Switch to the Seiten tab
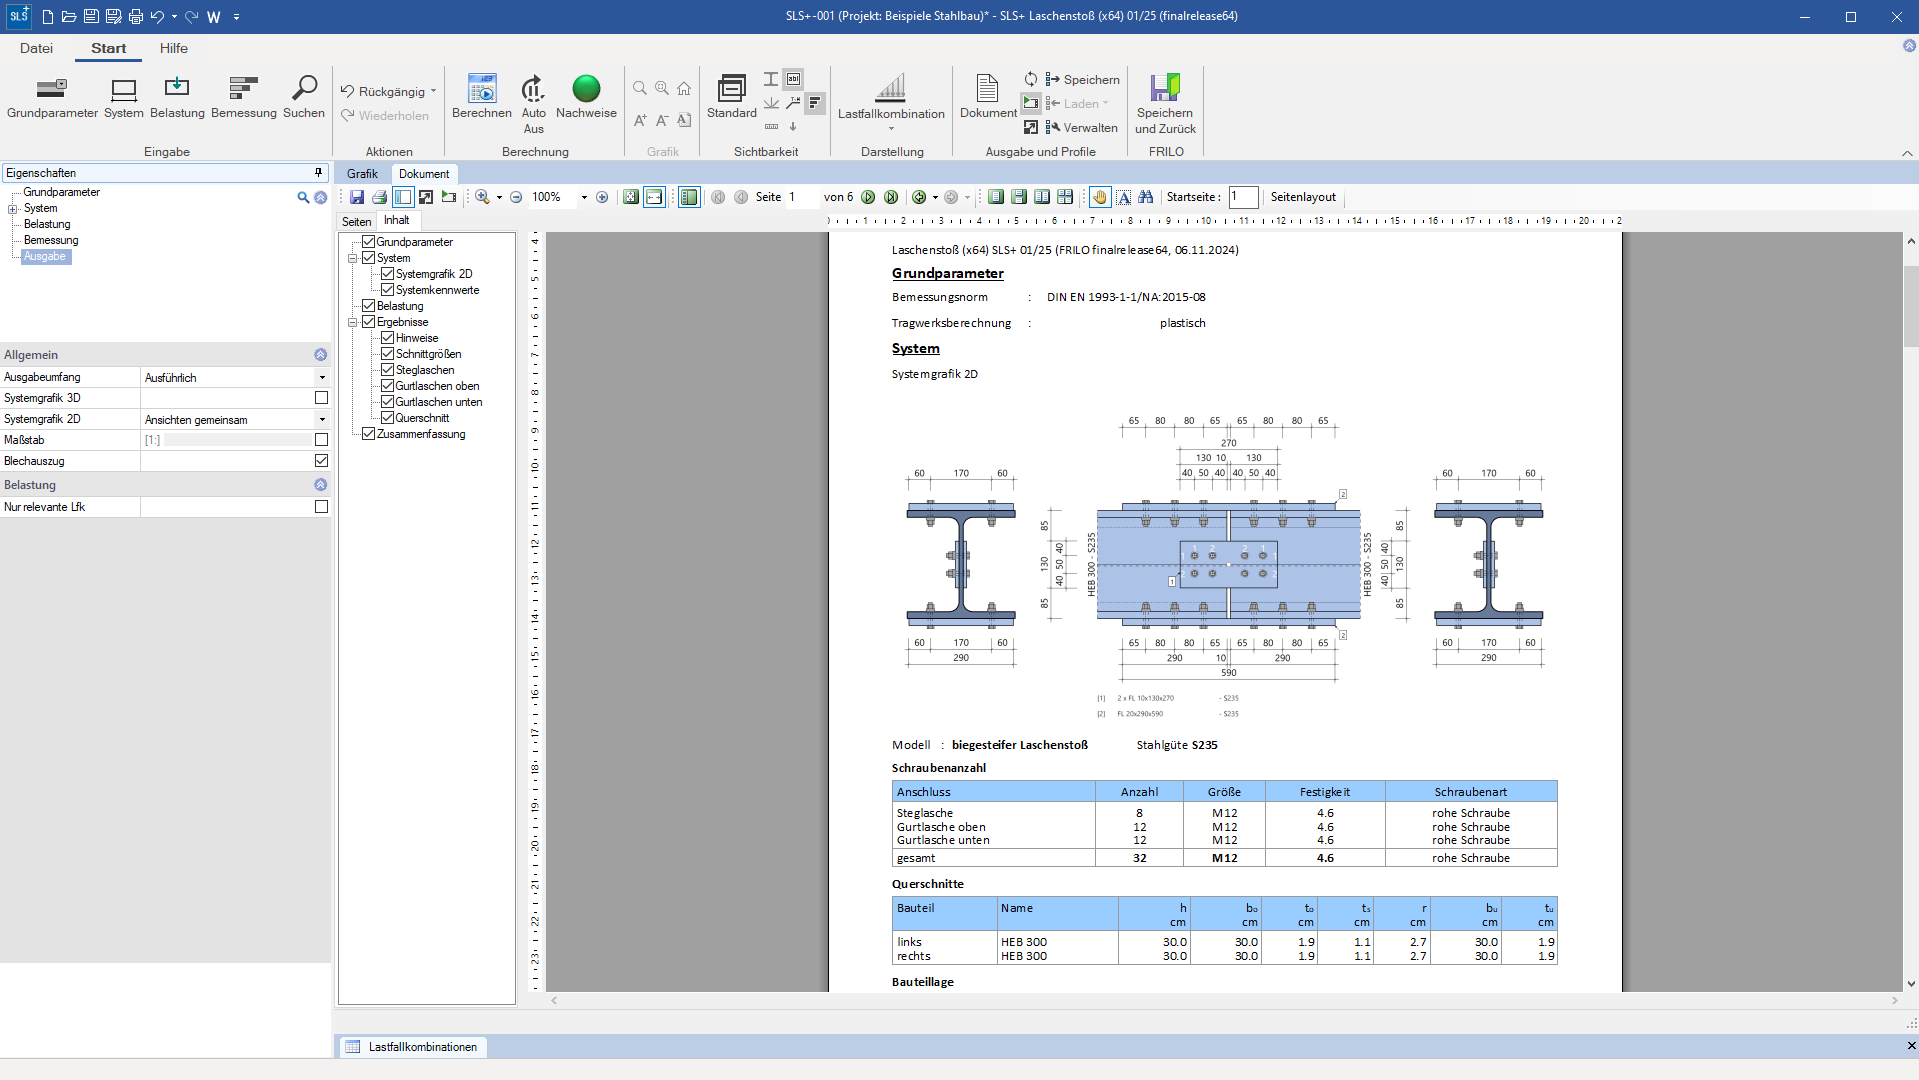 [357, 221]
